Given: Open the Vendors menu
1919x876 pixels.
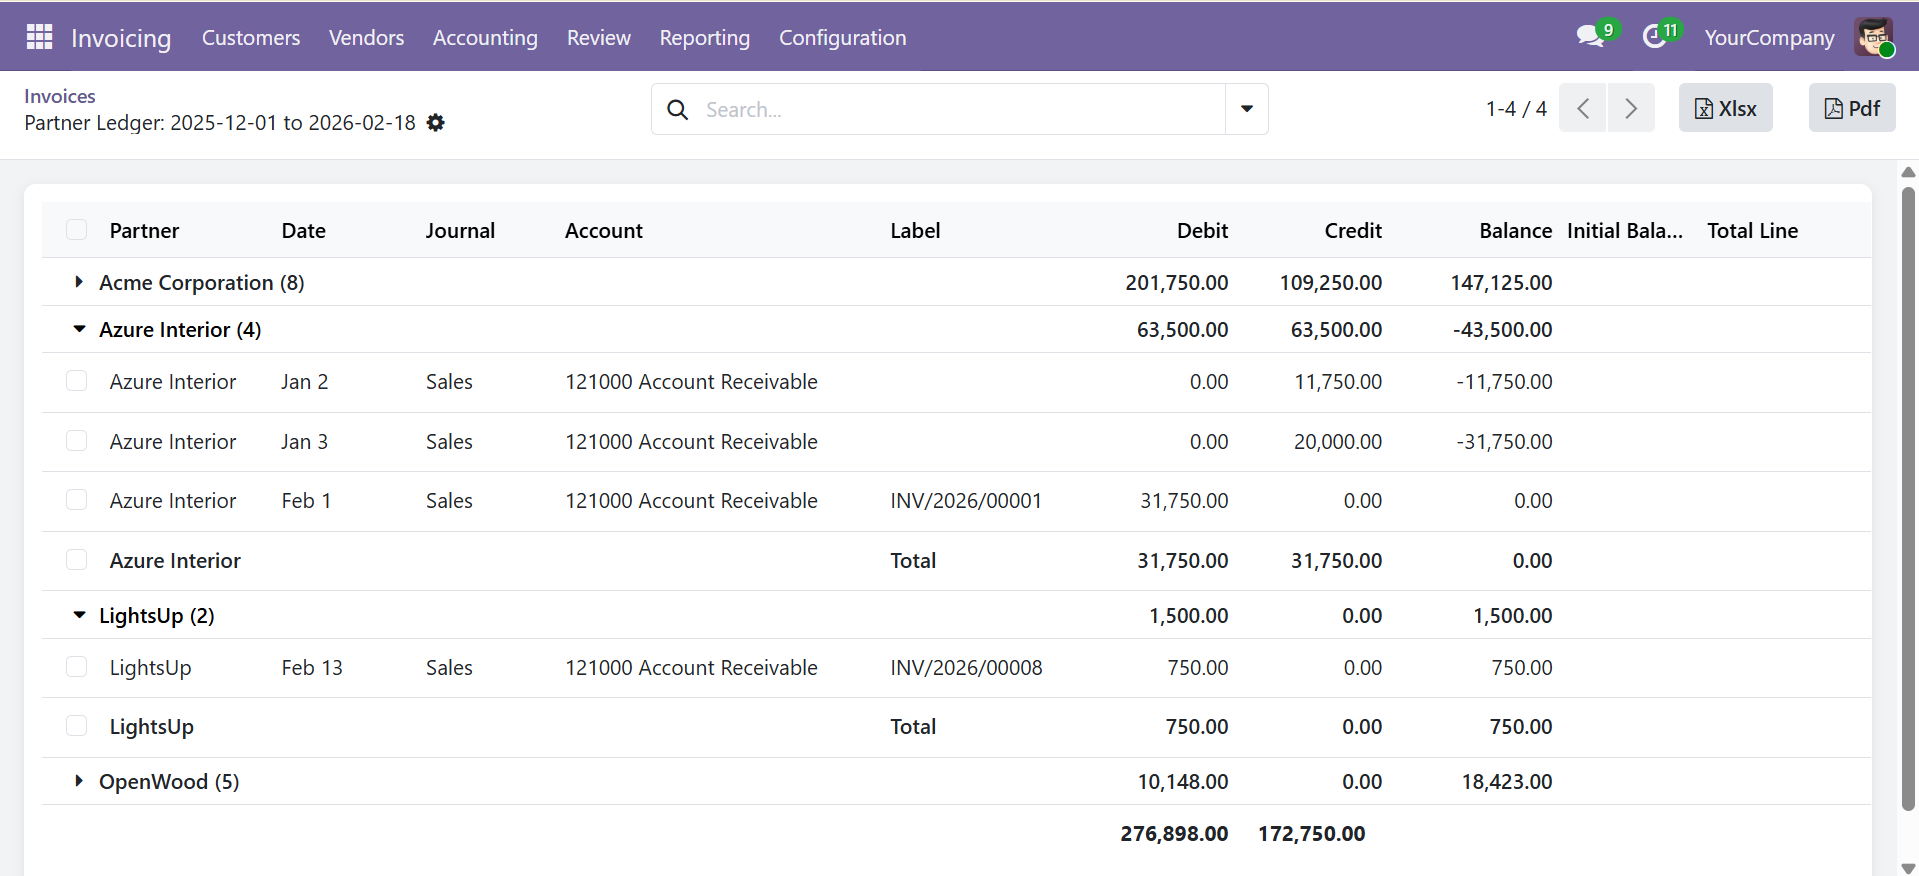Looking at the screenshot, I should coord(367,37).
